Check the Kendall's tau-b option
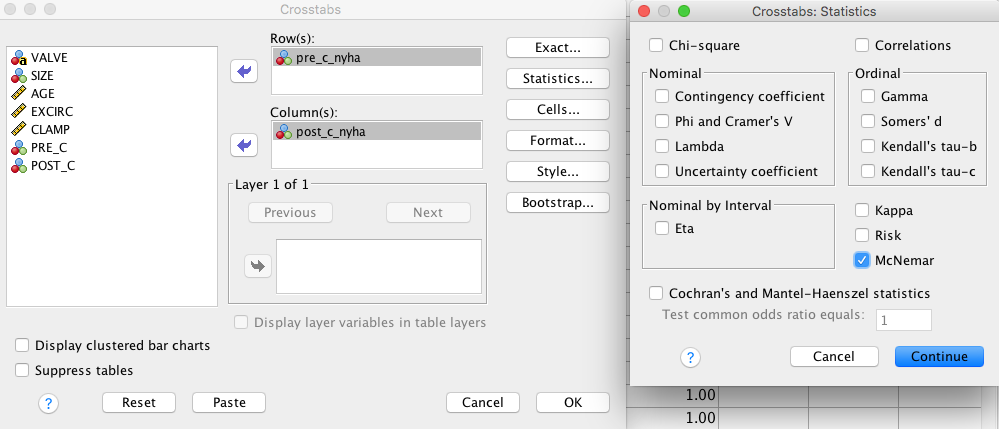The image size is (999, 429). click(868, 146)
